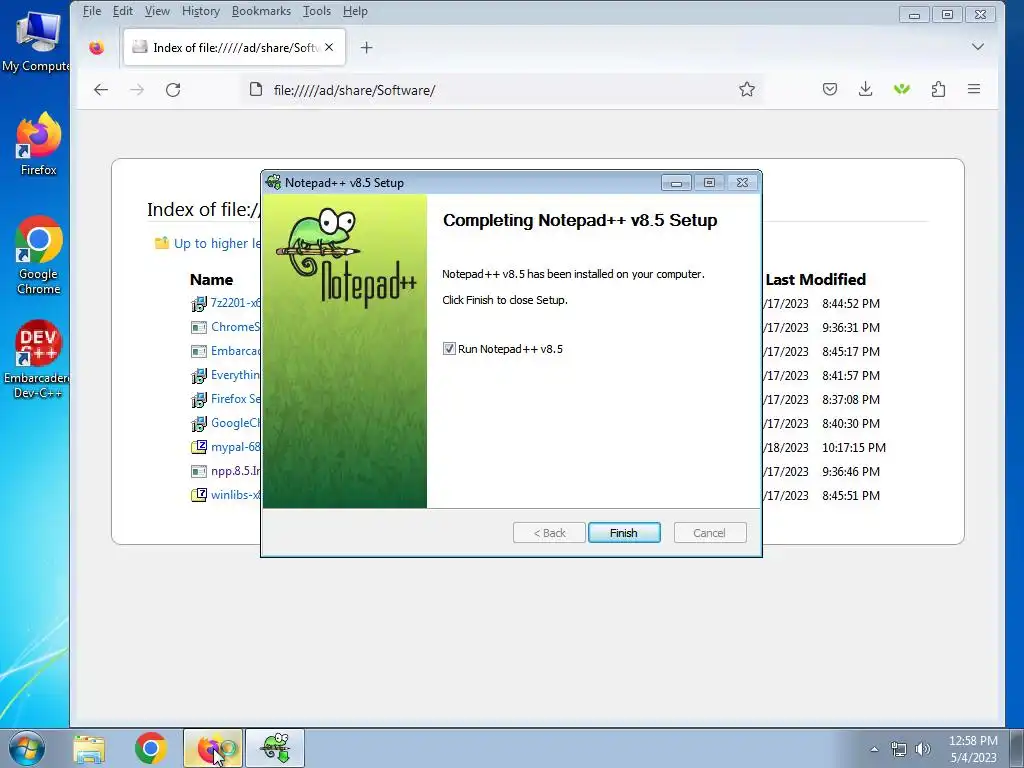
Task: Open the volume speaker tray icon
Action: (923, 749)
